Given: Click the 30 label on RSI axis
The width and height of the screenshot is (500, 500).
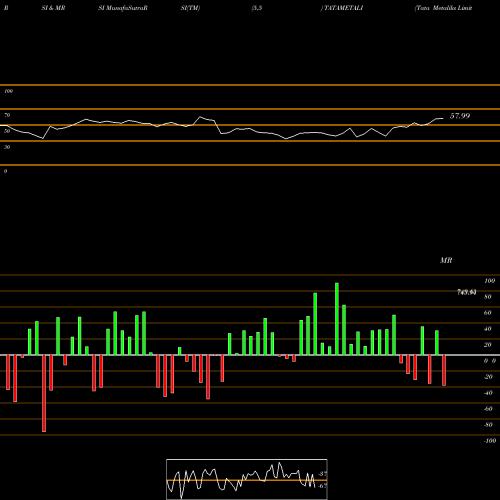Looking at the screenshot, I should [7, 147].
